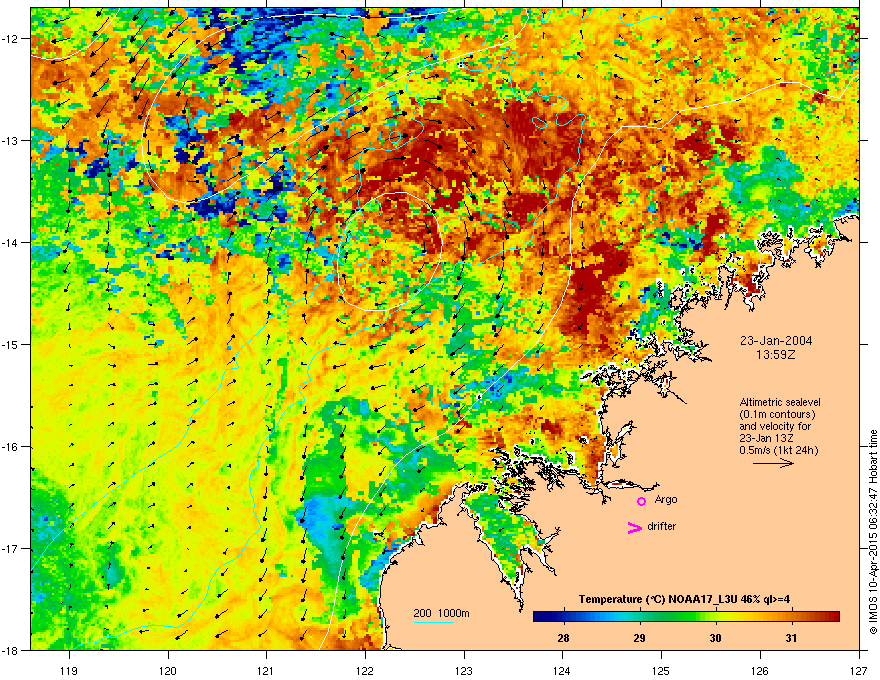Click the latitude axis label '-12'
Screen dimensions: 880x680
(11, 39)
